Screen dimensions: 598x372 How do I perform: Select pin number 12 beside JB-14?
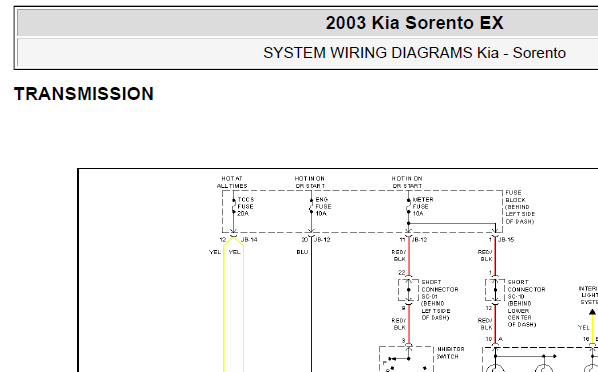(223, 240)
